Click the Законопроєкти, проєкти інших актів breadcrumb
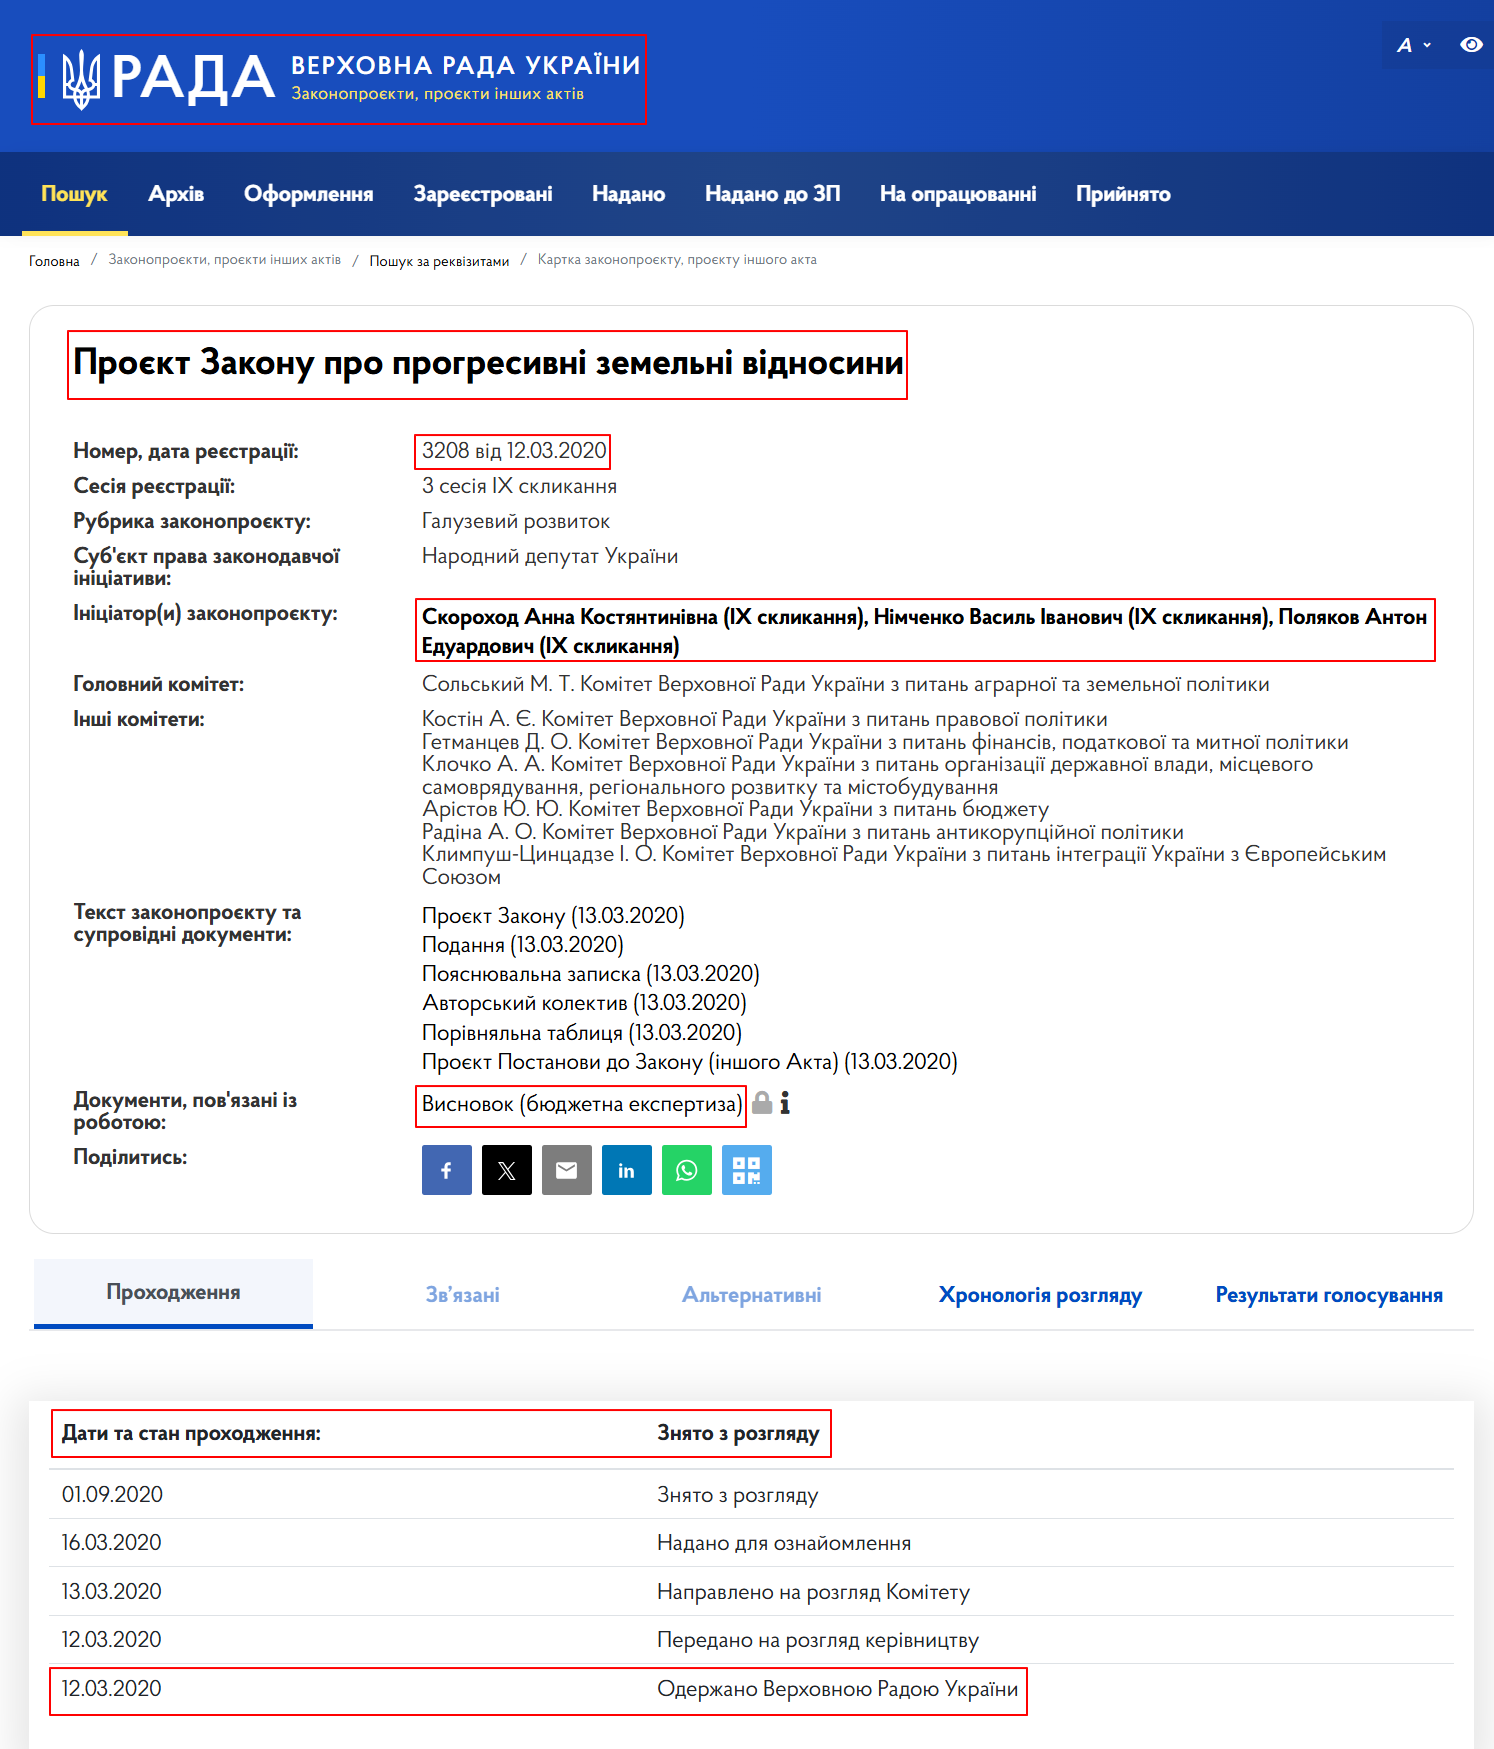This screenshot has height=1749, width=1494. (225, 260)
